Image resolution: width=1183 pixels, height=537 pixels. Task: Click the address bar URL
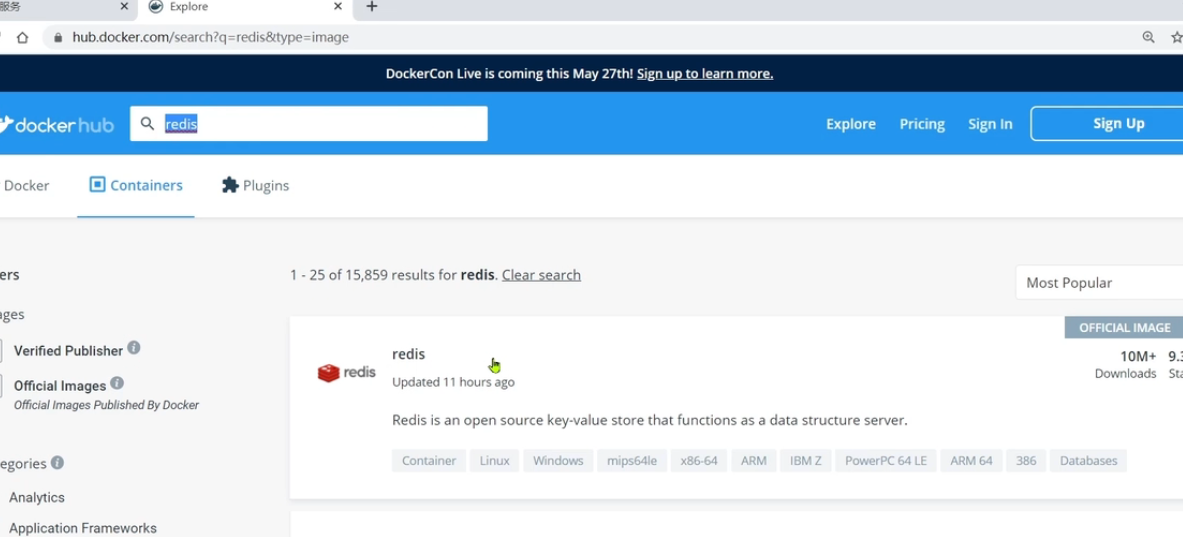210,37
